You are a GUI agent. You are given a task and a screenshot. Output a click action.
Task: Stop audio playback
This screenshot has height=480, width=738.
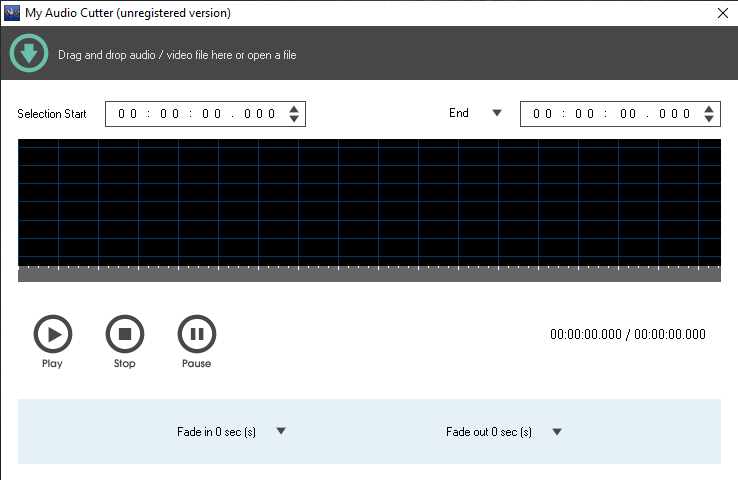point(125,334)
